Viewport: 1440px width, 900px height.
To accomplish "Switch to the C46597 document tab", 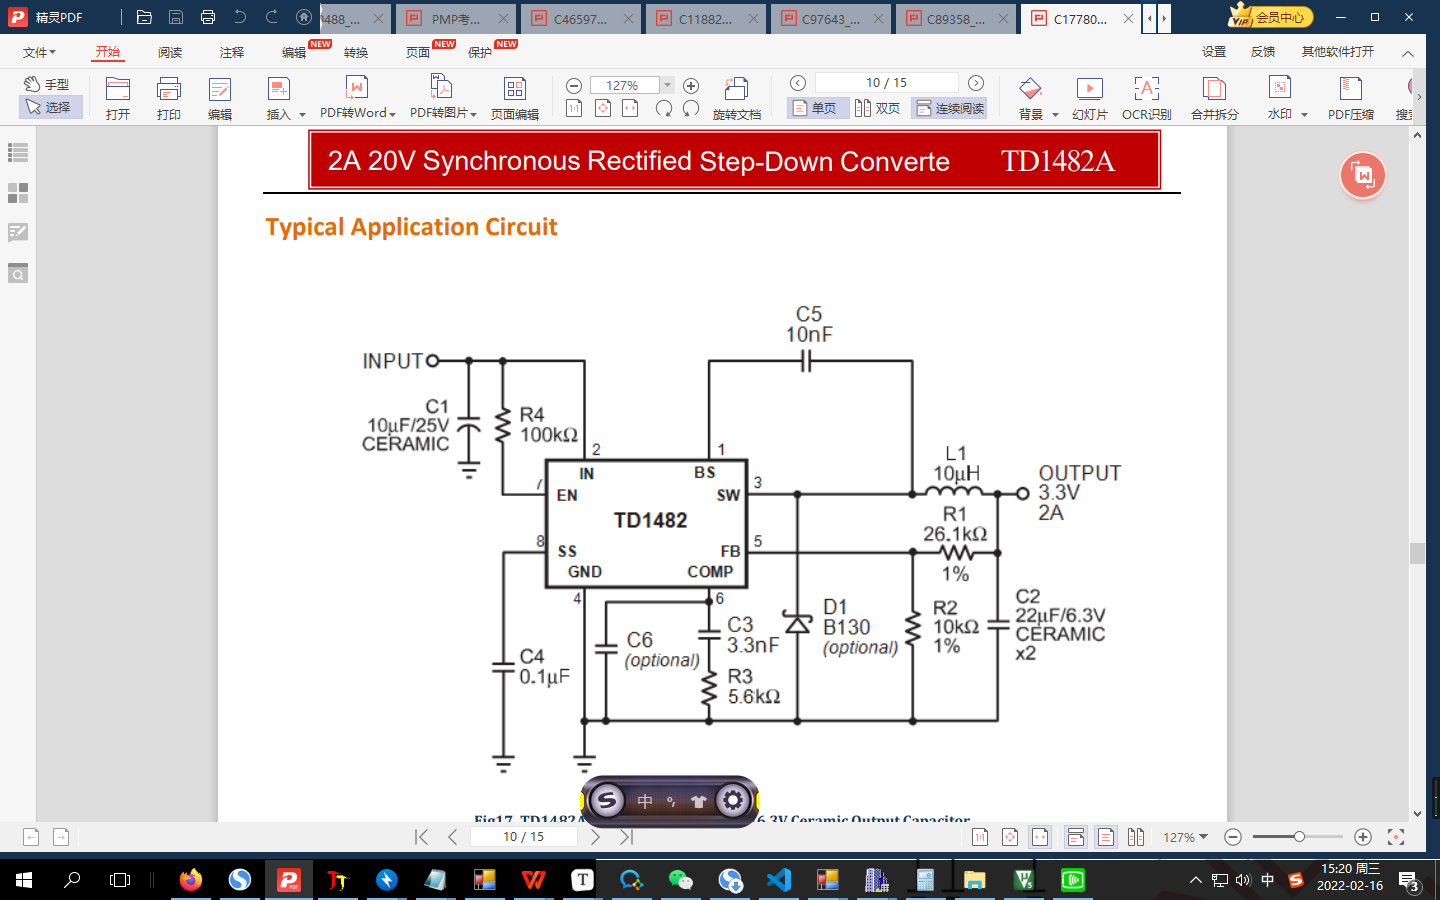I will point(581,19).
